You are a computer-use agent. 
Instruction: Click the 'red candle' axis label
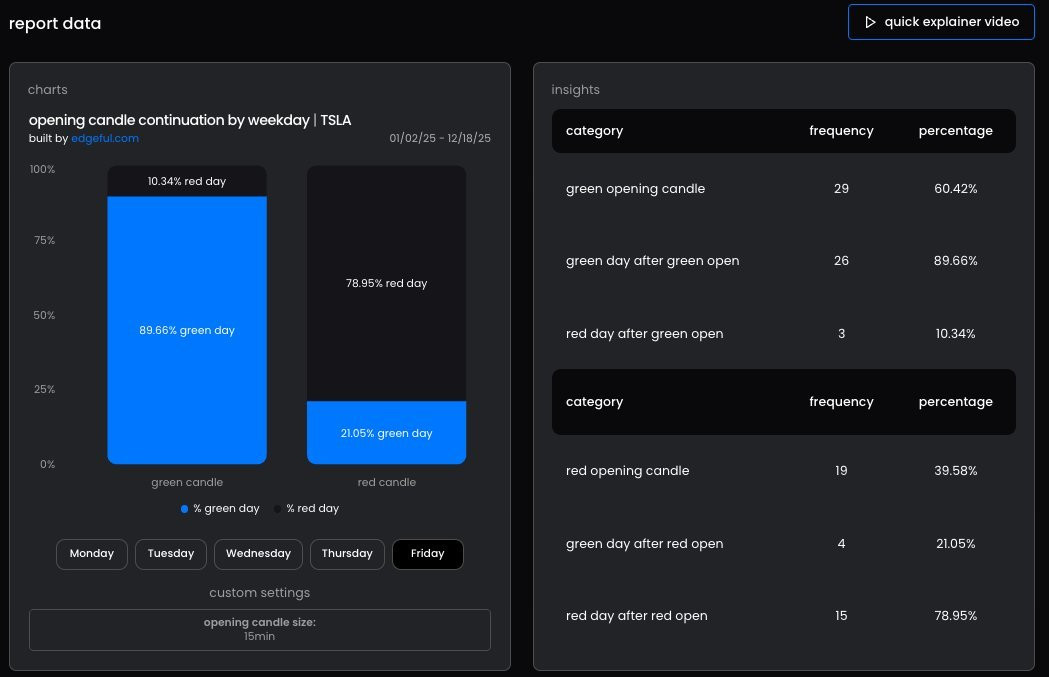pyautogui.click(x=387, y=482)
